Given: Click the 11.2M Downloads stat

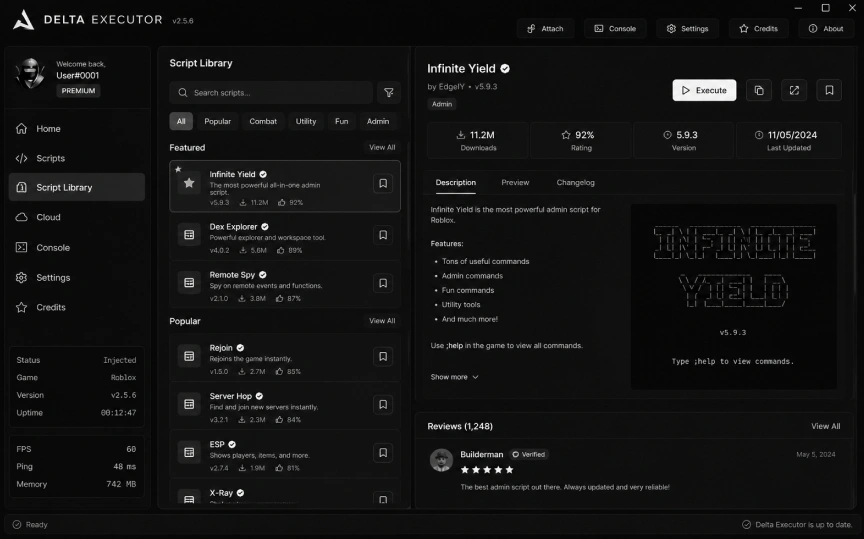Looking at the screenshot, I should [478, 140].
